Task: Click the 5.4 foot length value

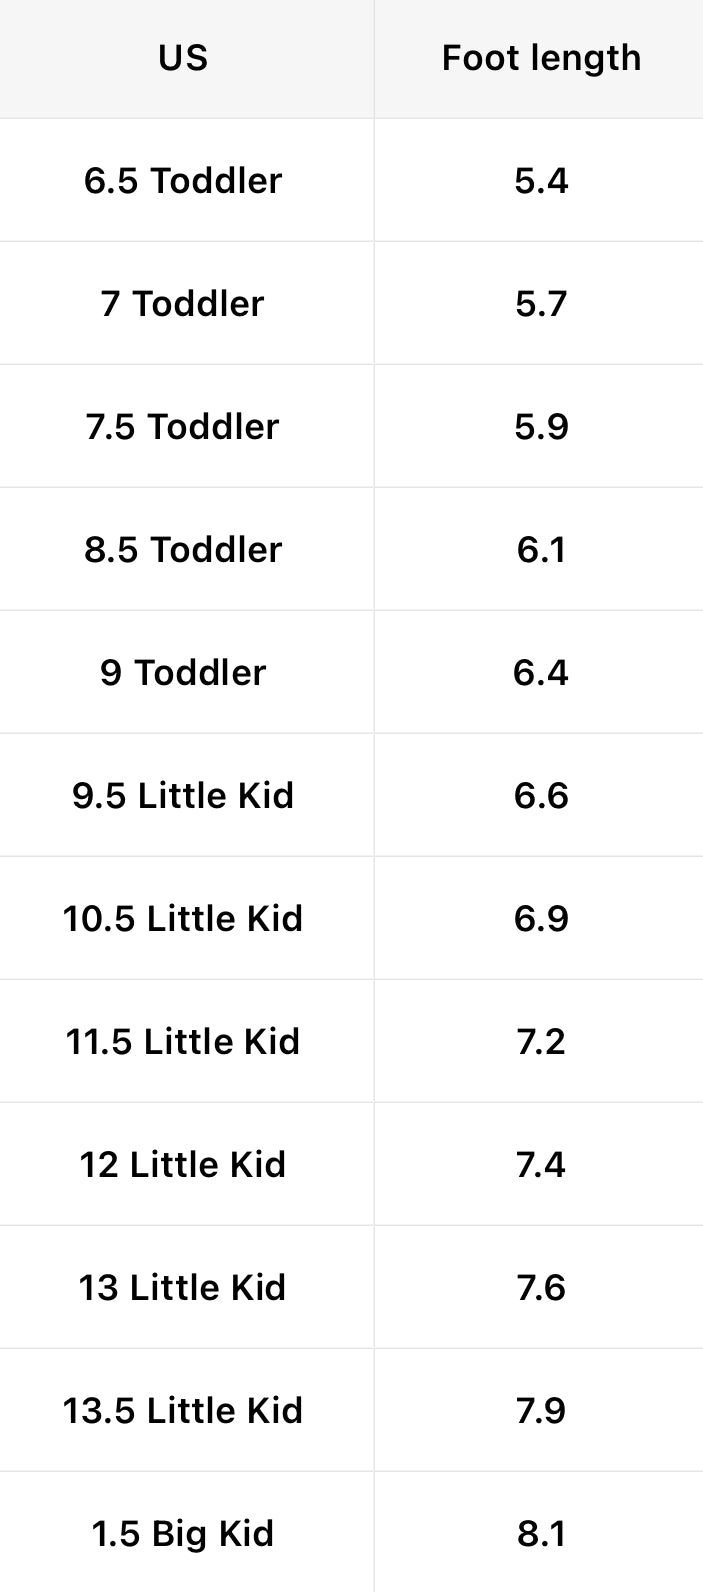Action: (x=541, y=181)
